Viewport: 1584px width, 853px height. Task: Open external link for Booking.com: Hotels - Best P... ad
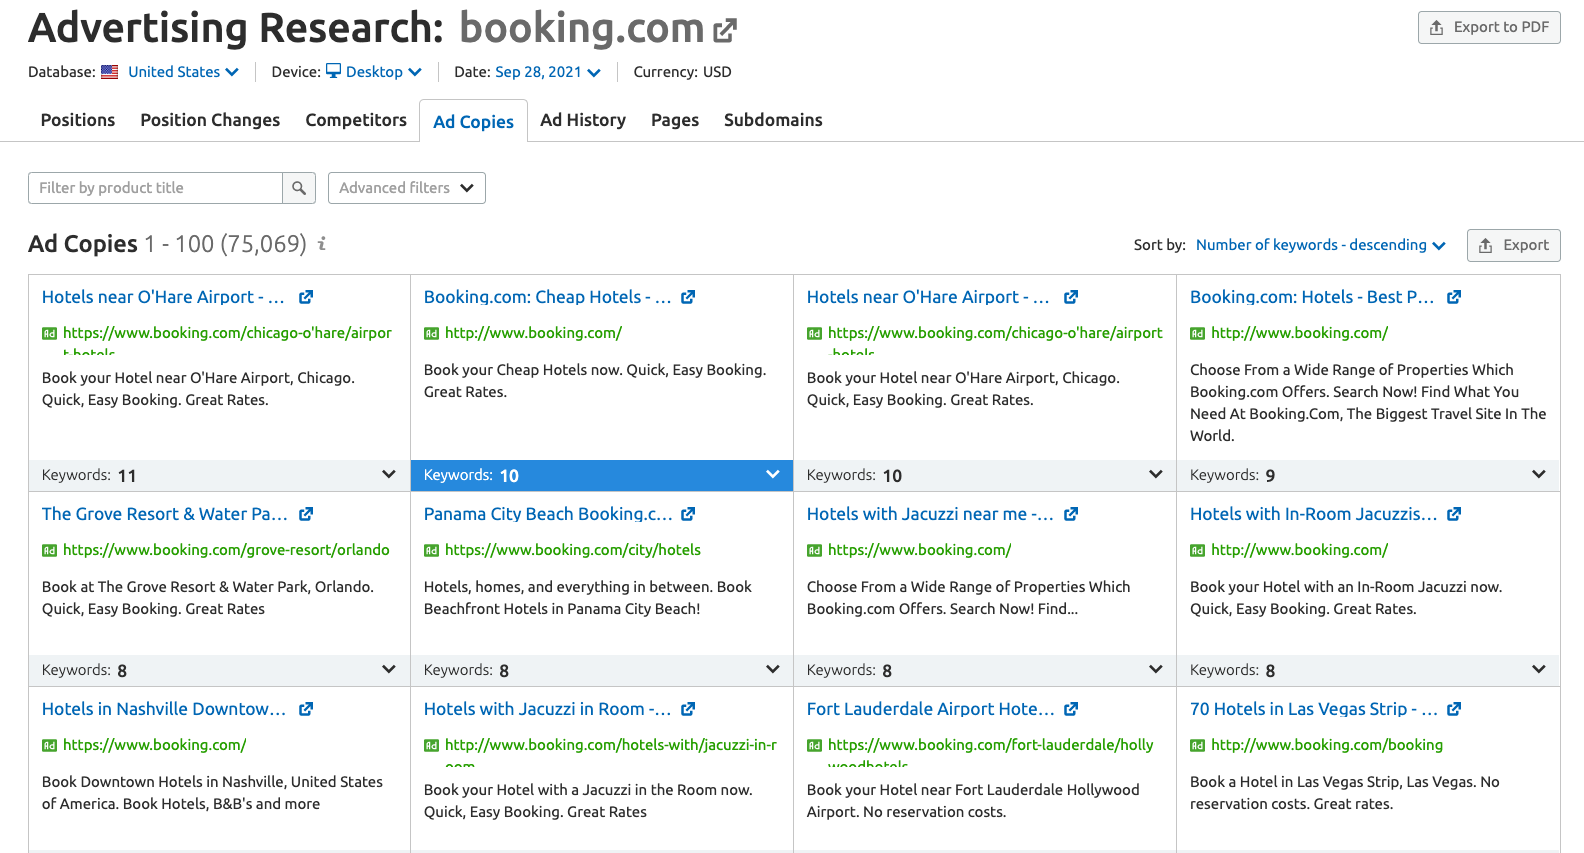click(1454, 297)
